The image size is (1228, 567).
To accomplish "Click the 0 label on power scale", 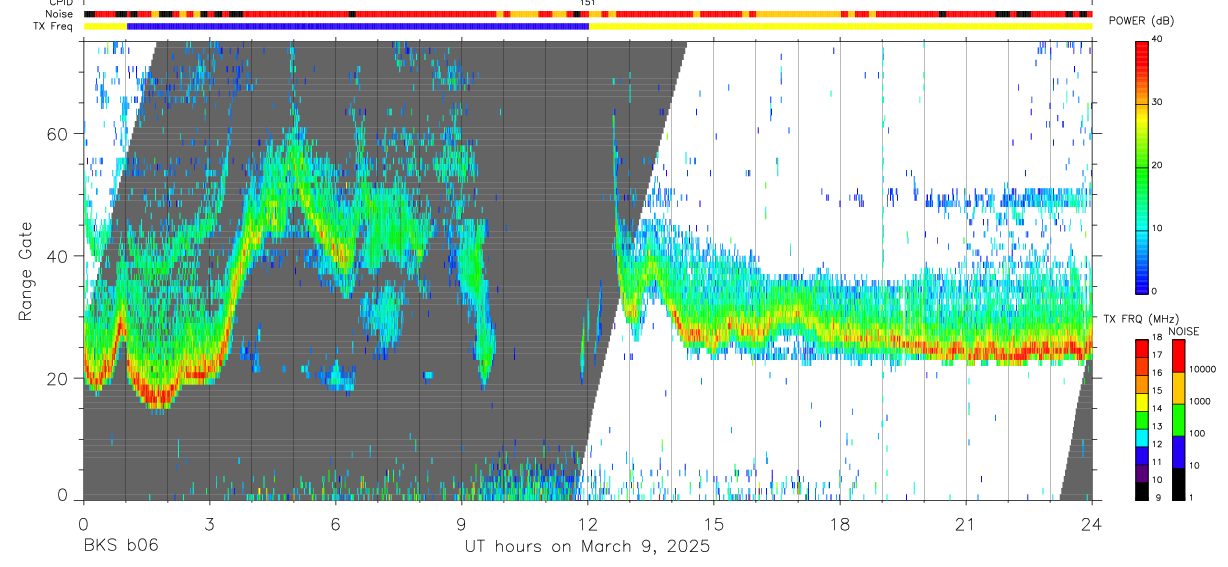I will tap(1155, 291).
